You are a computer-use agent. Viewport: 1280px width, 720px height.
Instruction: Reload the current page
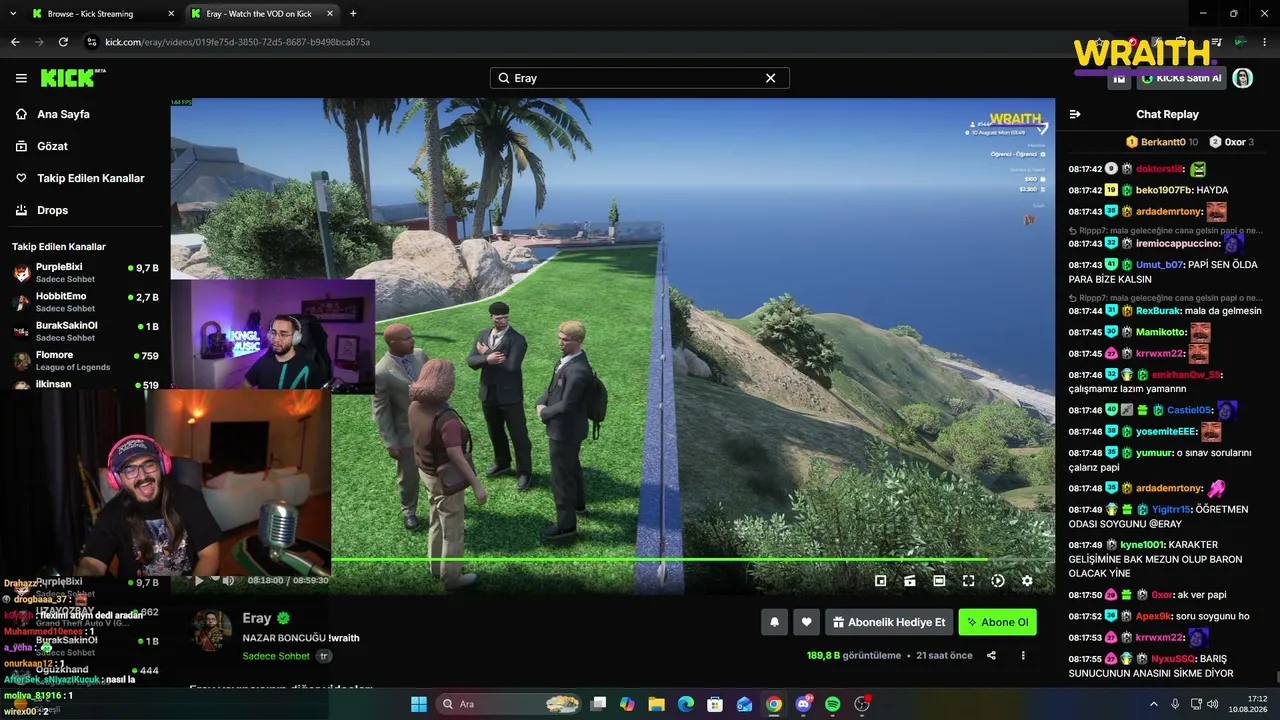point(63,42)
